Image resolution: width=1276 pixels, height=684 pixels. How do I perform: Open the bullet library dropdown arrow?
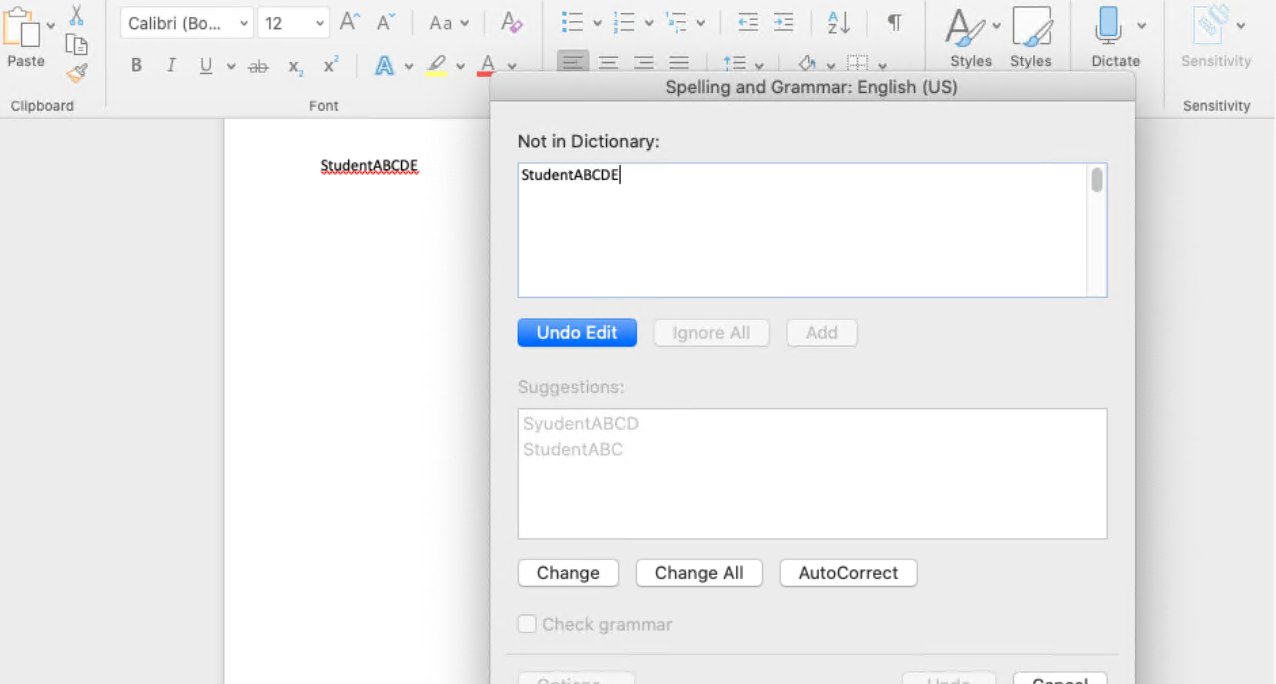click(x=597, y=23)
